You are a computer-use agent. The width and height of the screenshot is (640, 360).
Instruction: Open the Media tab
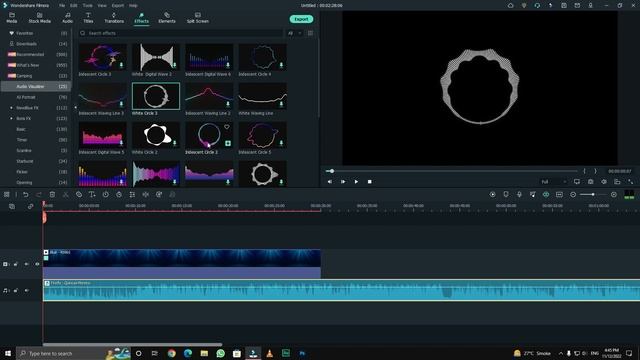pos(11,18)
